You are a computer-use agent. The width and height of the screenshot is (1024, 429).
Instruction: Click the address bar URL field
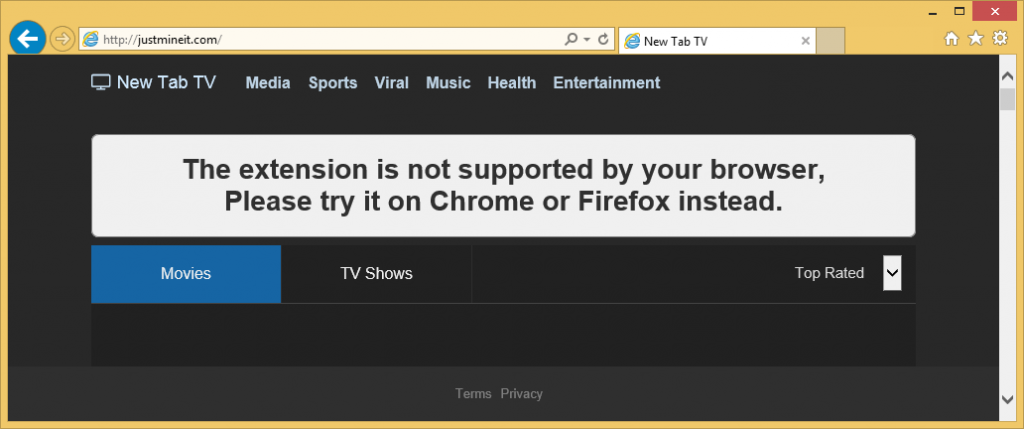click(x=330, y=40)
